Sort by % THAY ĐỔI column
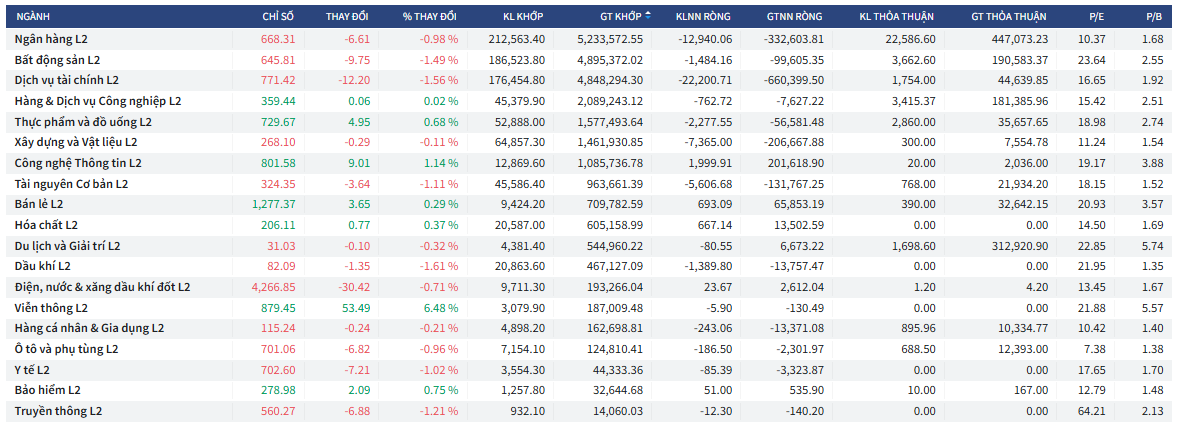Viewport: 1179px width, 428px height. pyautogui.click(x=429, y=17)
